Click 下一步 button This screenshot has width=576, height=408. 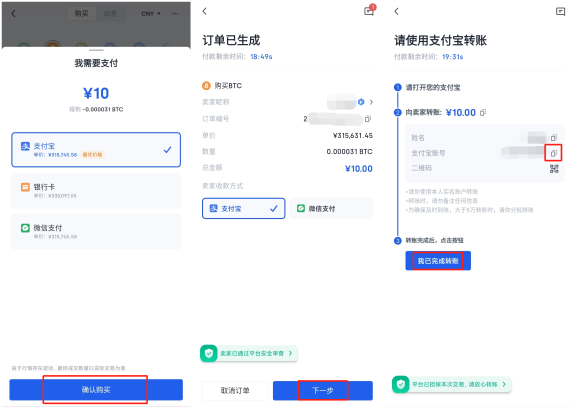click(323, 390)
